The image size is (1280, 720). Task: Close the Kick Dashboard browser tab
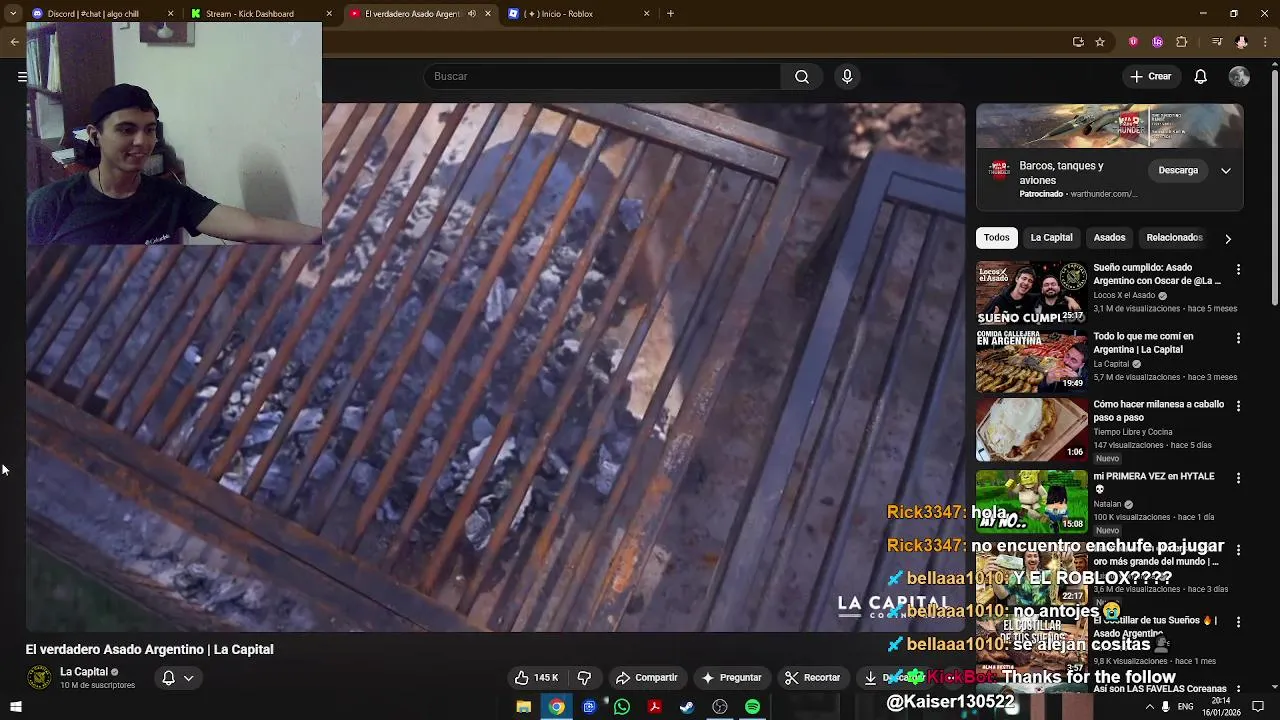[x=329, y=14]
